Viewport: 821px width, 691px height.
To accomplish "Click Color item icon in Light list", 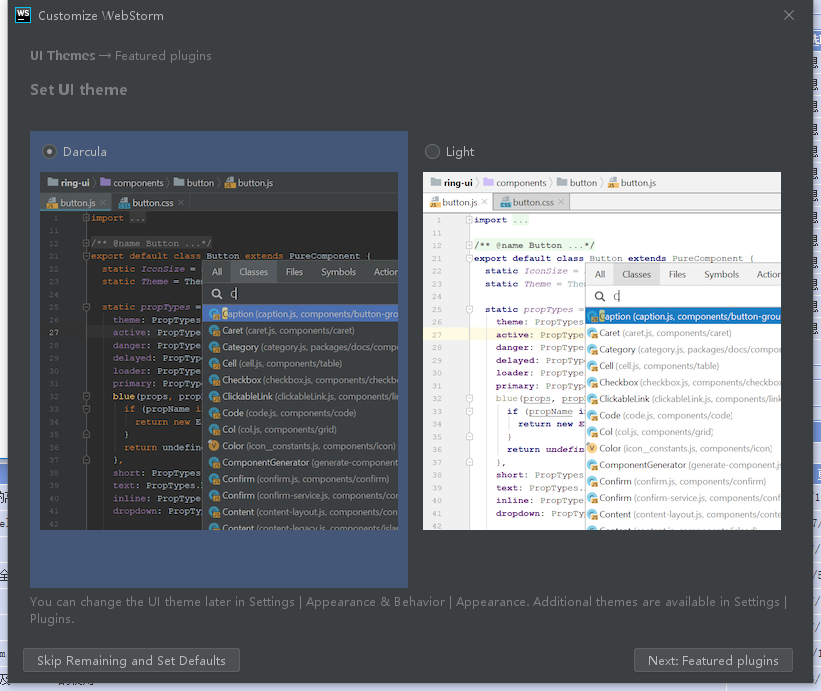I will click(x=592, y=449).
